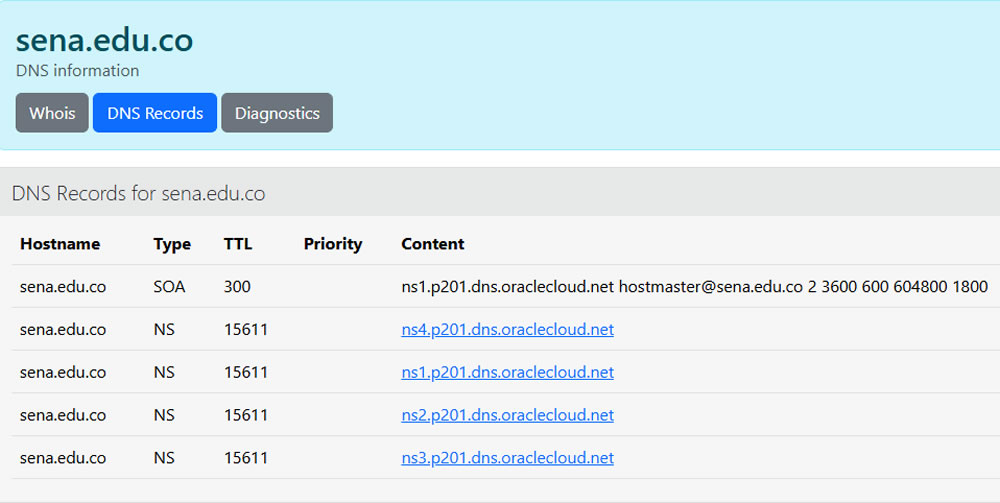Click the TTL column header
The width and height of the screenshot is (1000, 503).
[238, 244]
